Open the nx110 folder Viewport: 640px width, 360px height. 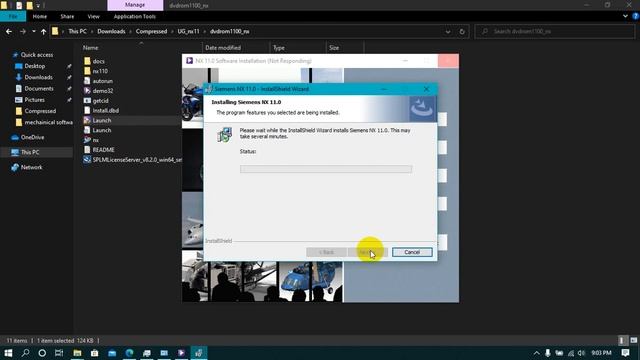[x=100, y=71]
